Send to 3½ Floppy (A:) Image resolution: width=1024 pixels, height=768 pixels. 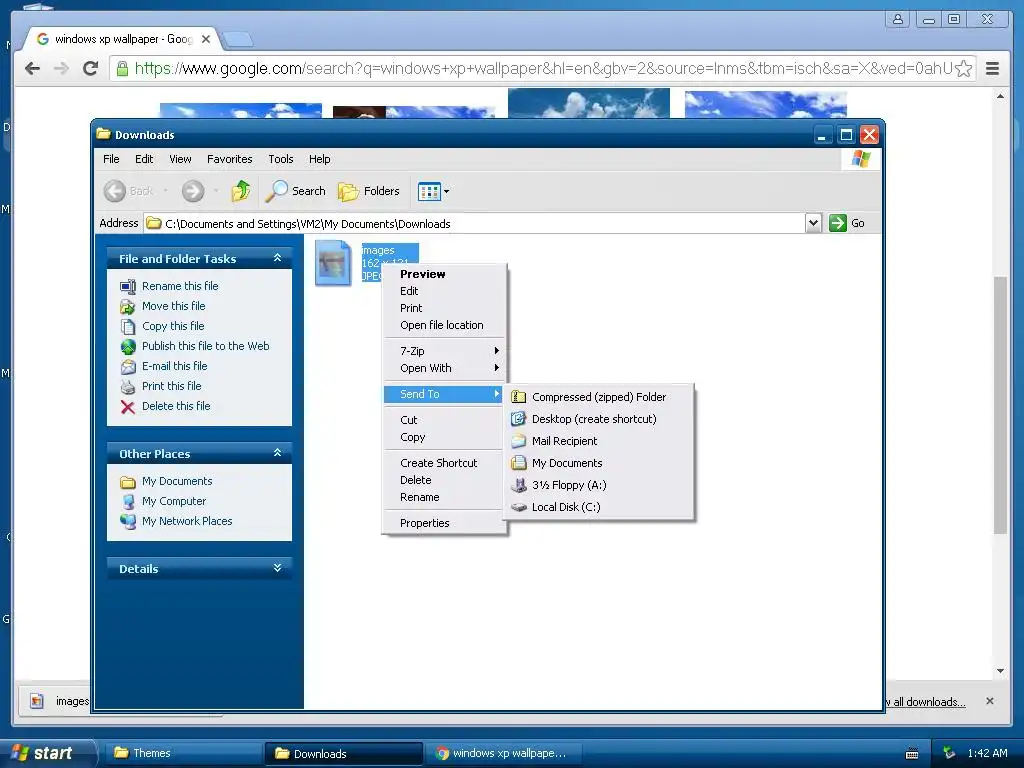598,485
